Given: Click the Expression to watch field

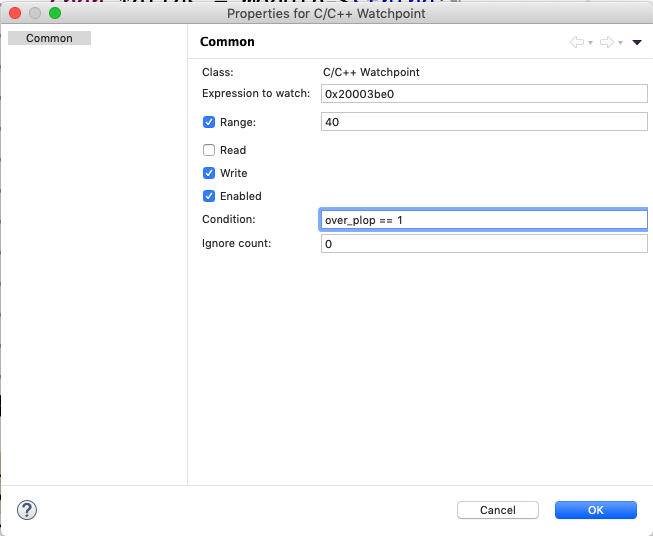Looking at the screenshot, I should 484,93.
